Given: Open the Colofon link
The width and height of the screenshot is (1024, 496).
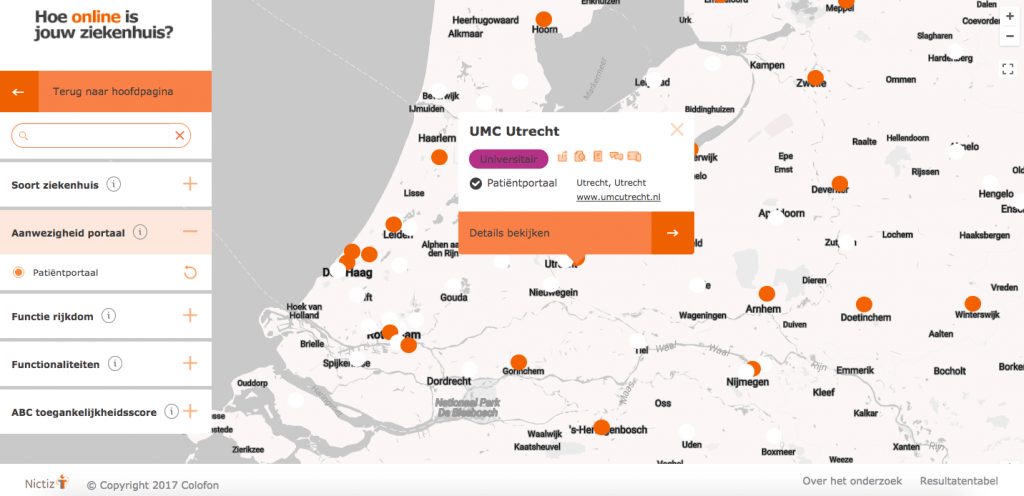Looking at the screenshot, I should click(x=201, y=486).
